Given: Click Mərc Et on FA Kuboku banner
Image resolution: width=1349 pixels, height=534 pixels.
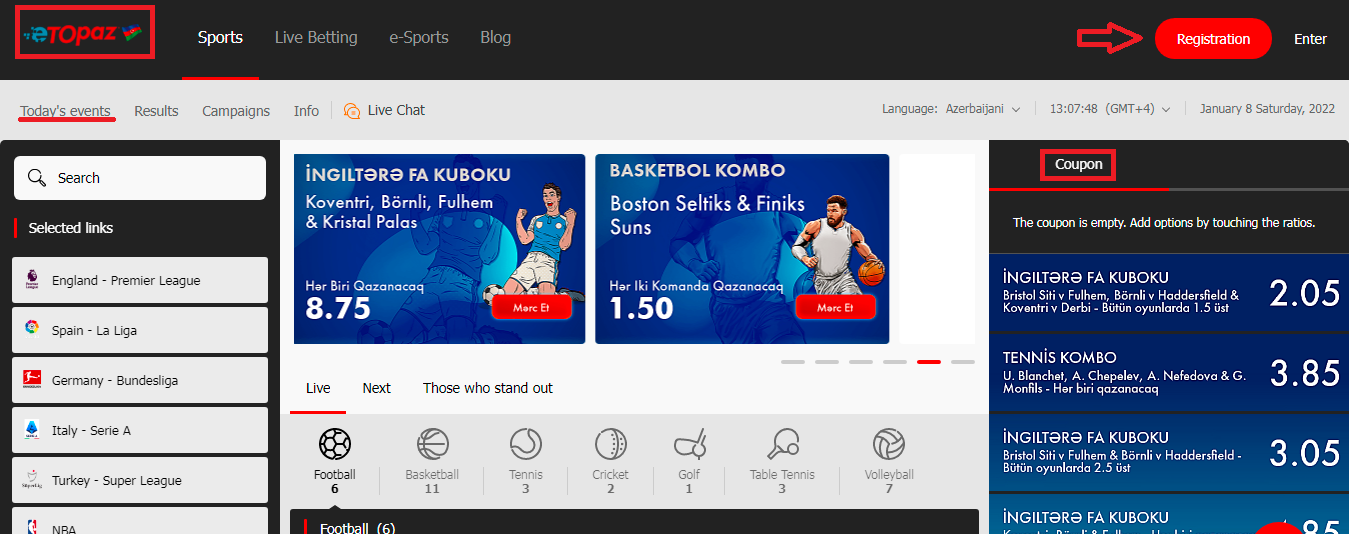Looking at the screenshot, I should 531,307.
